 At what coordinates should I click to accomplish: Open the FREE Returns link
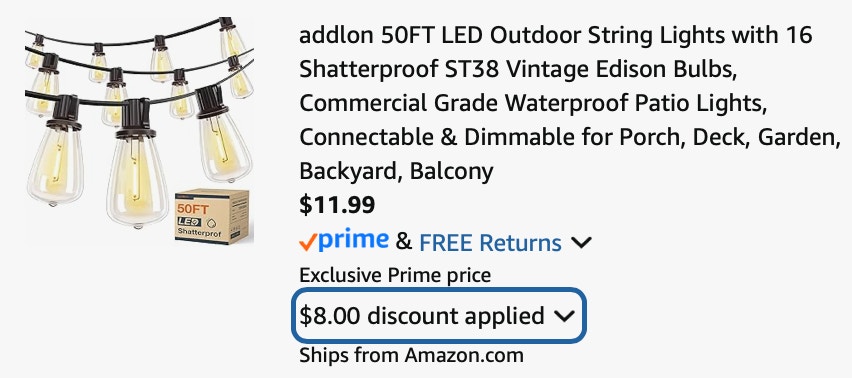490,242
